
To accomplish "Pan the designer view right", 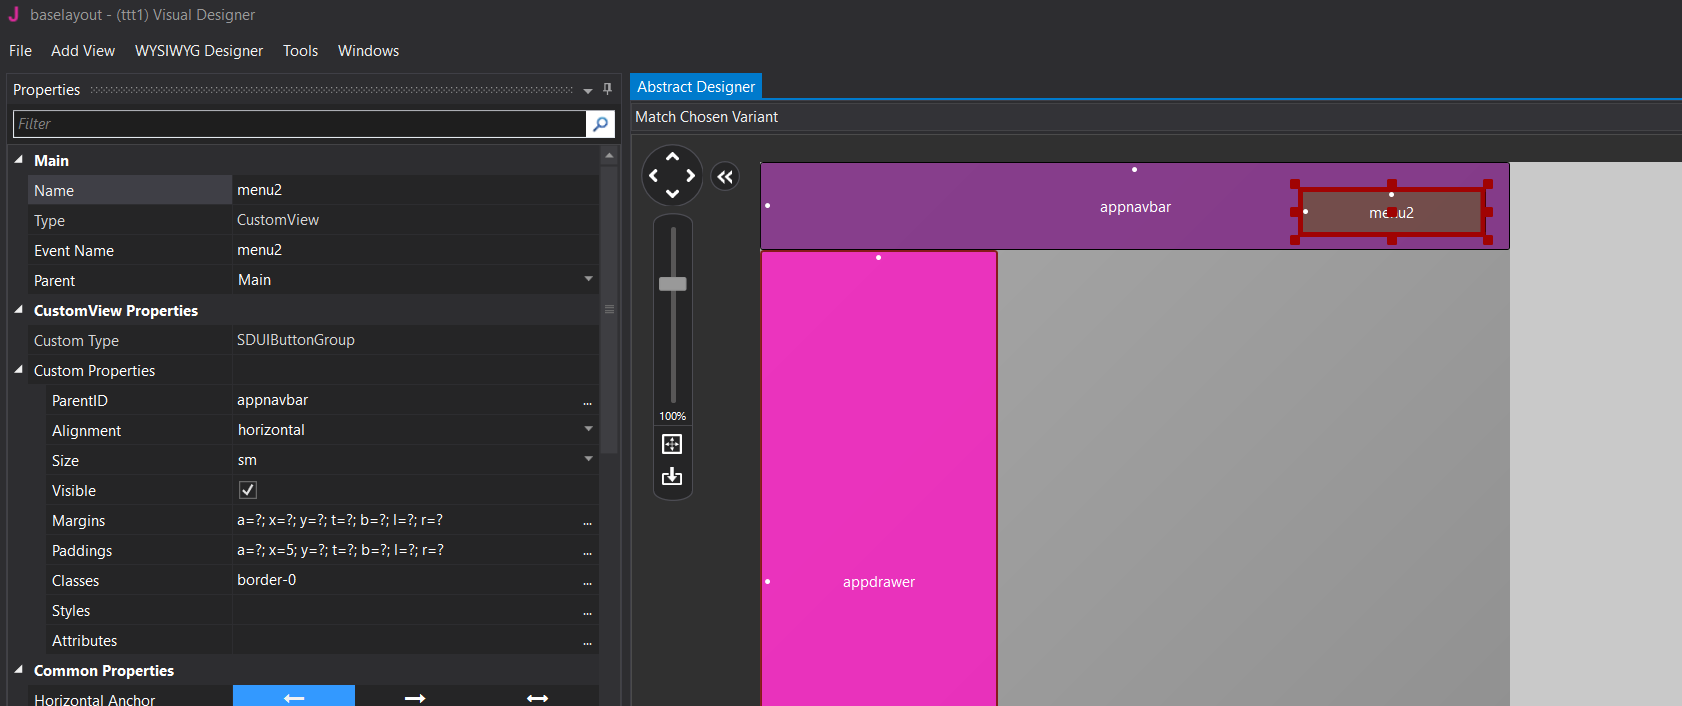I will pos(690,175).
